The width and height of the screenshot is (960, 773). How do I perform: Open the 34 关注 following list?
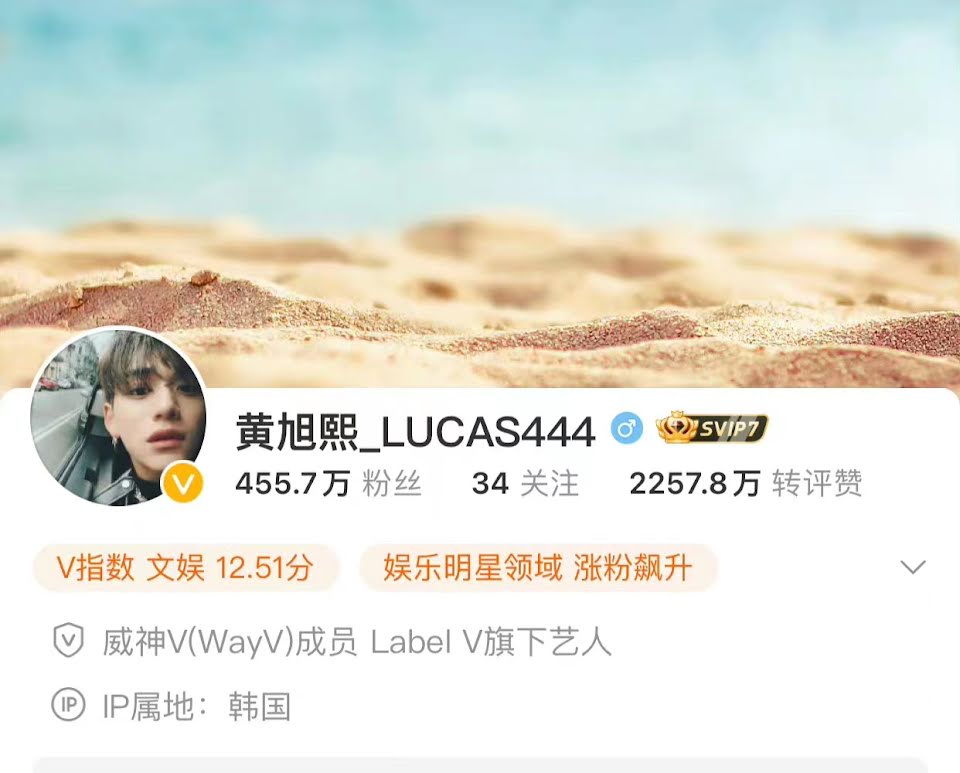(525, 484)
